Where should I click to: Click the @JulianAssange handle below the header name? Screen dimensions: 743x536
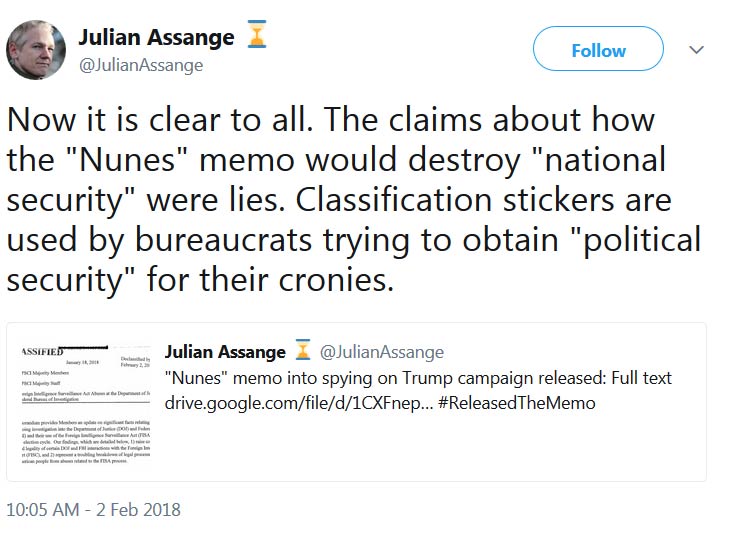pyautogui.click(x=141, y=66)
